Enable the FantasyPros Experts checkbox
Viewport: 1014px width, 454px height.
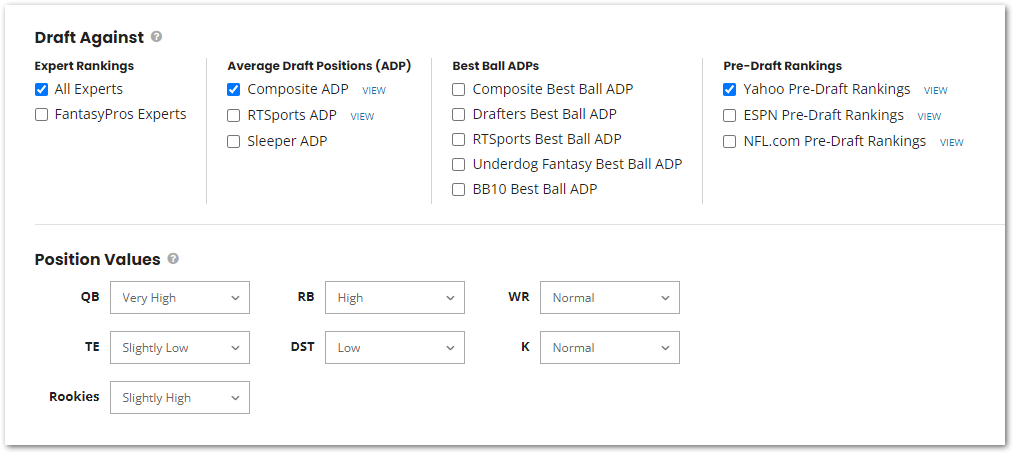(41, 114)
